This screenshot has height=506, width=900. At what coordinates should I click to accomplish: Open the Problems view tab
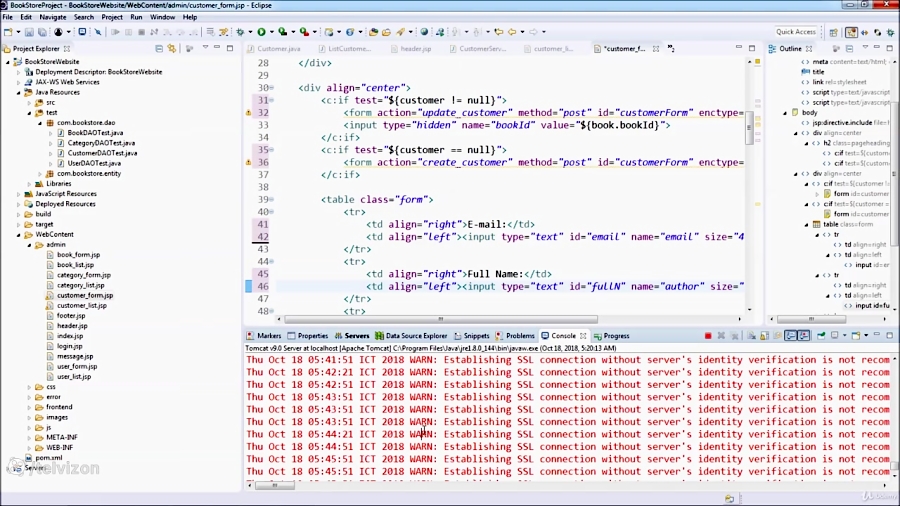pos(515,336)
